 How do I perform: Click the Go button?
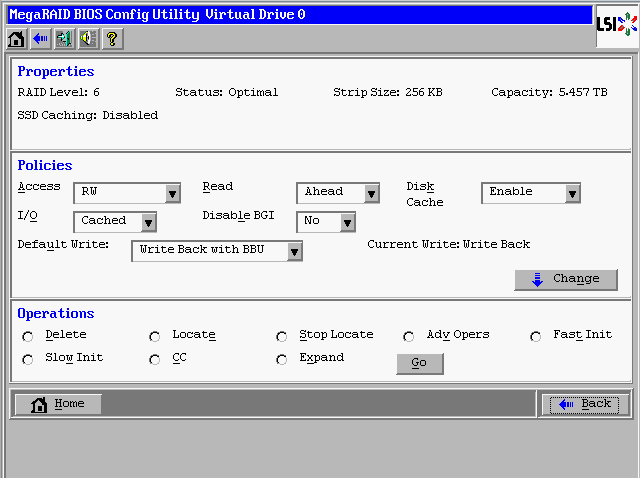tap(420, 363)
